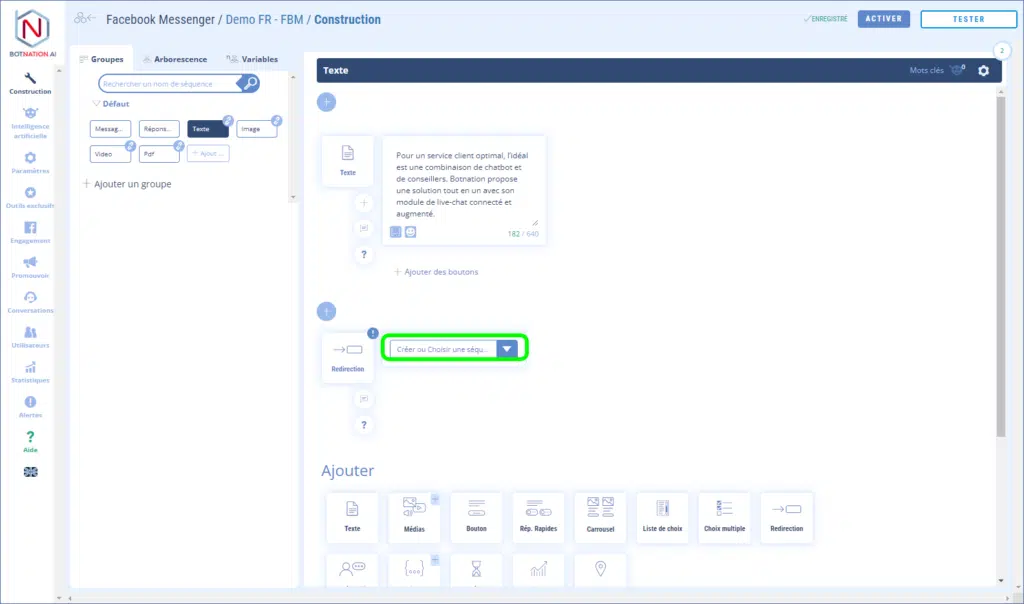The width and height of the screenshot is (1024, 604).
Task: Click the search magnifier in sequence search
Action: pos(251,84)
